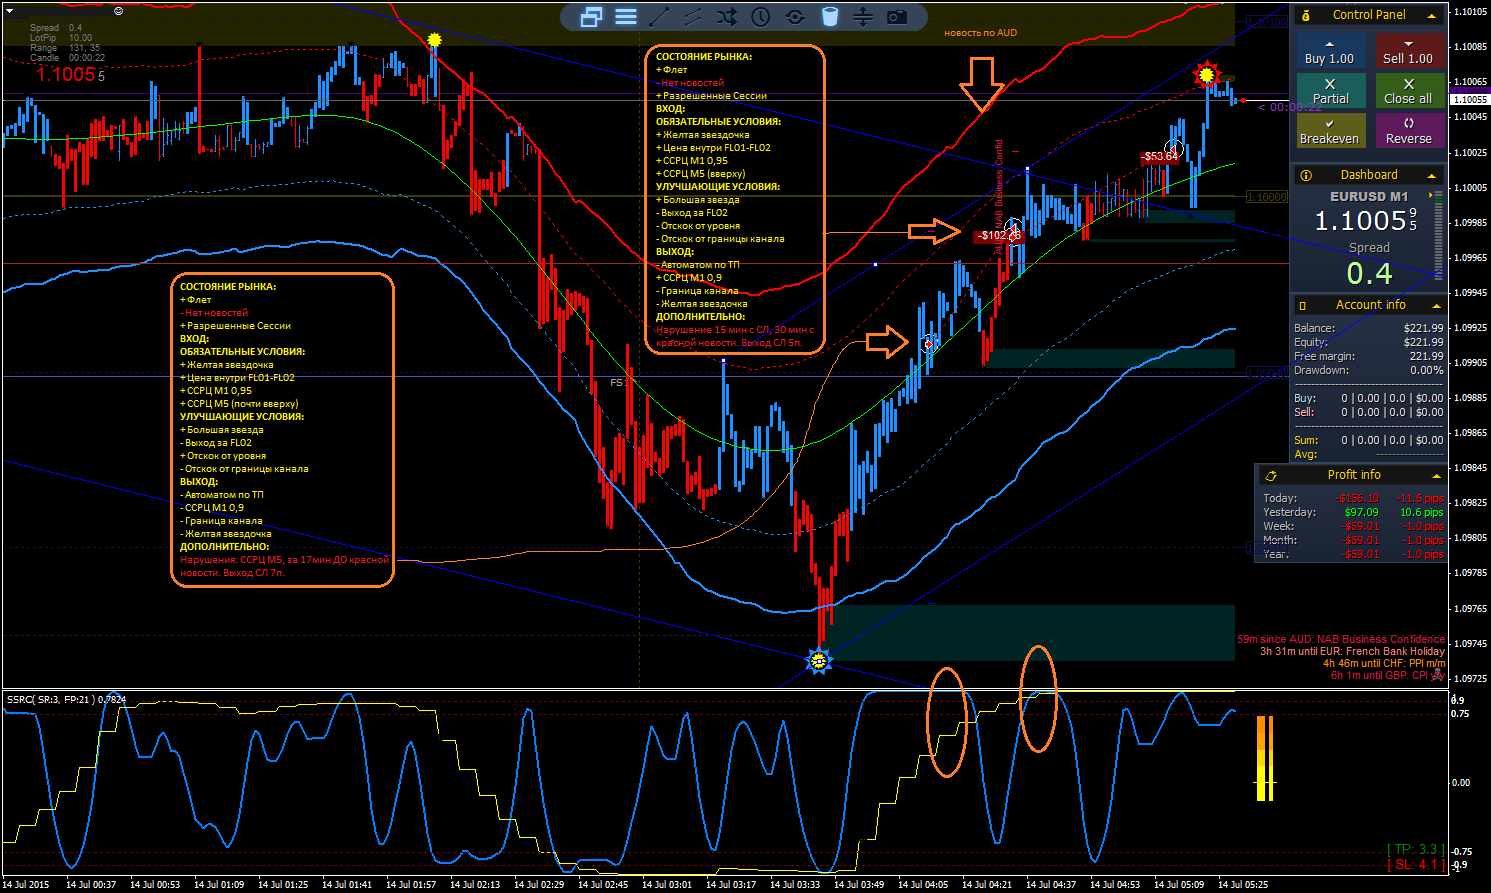The height and width of the screenshot is (893, 1491).
Task: Click the French Bank Holiday news line
Action: coord(1352,651)
